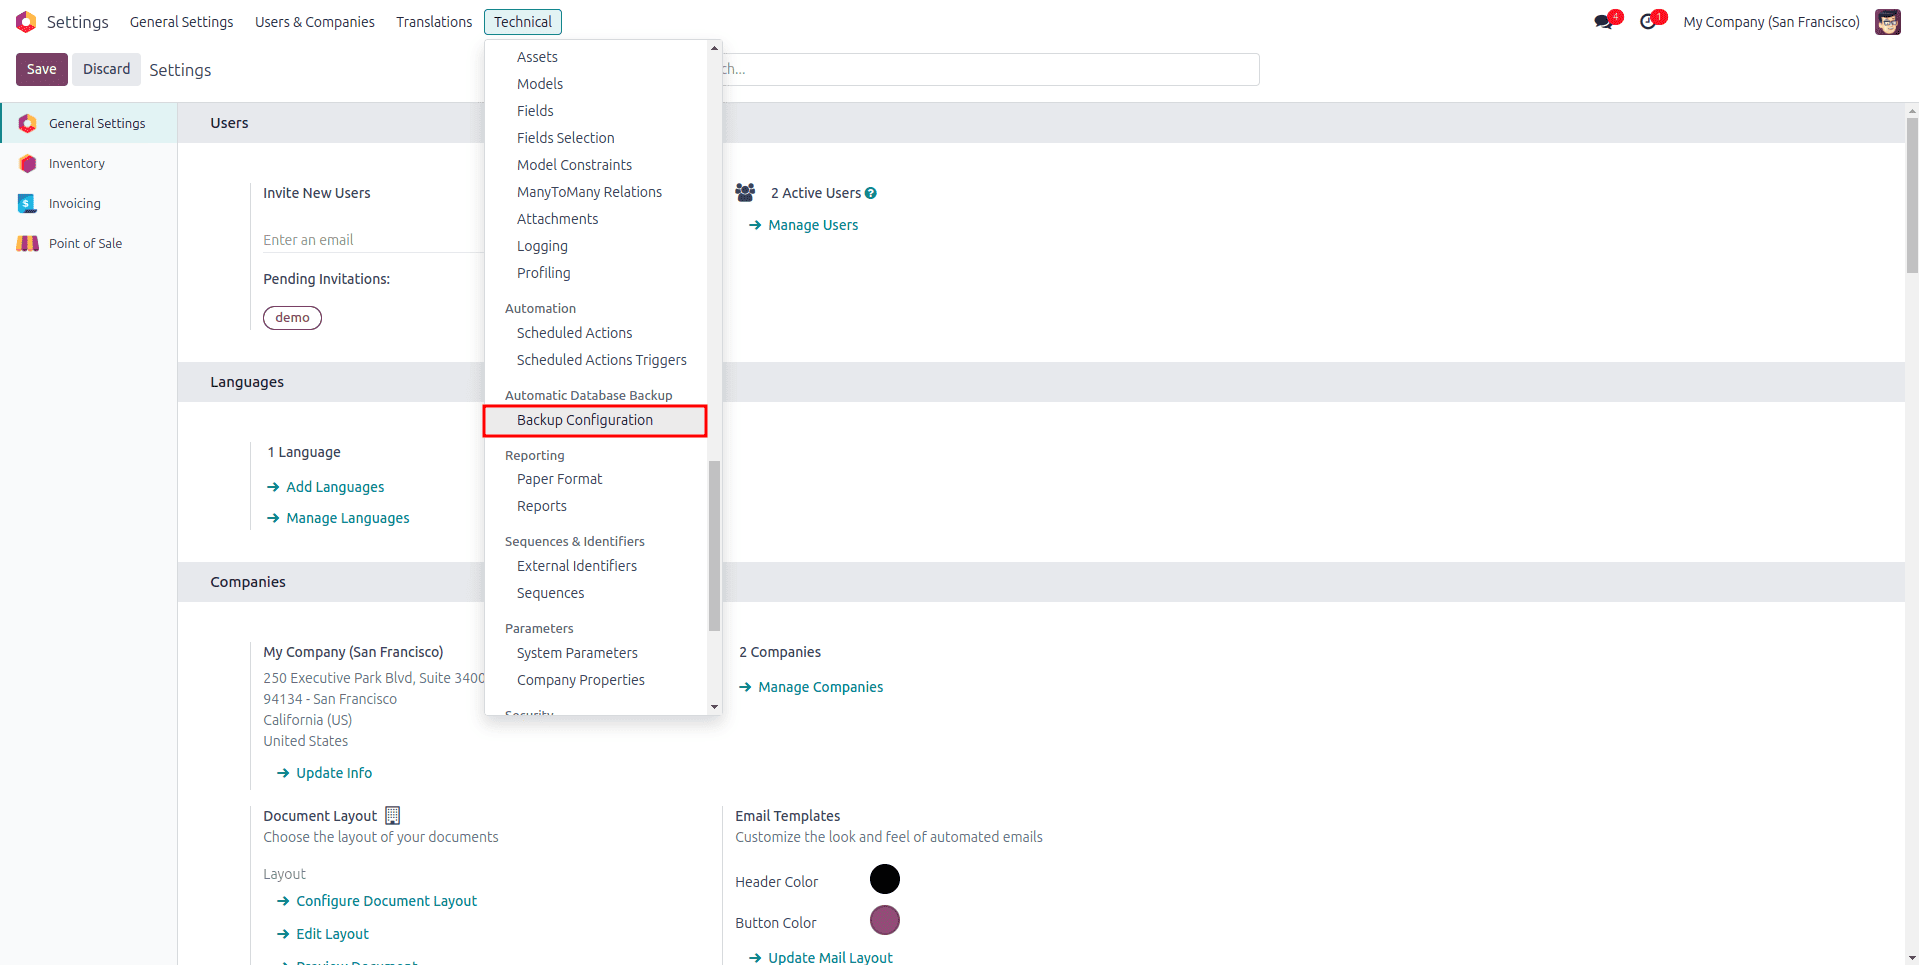Change the purple Button Color swatch
The width and height of the screenshot is (1919, 965).
[884, 921]
